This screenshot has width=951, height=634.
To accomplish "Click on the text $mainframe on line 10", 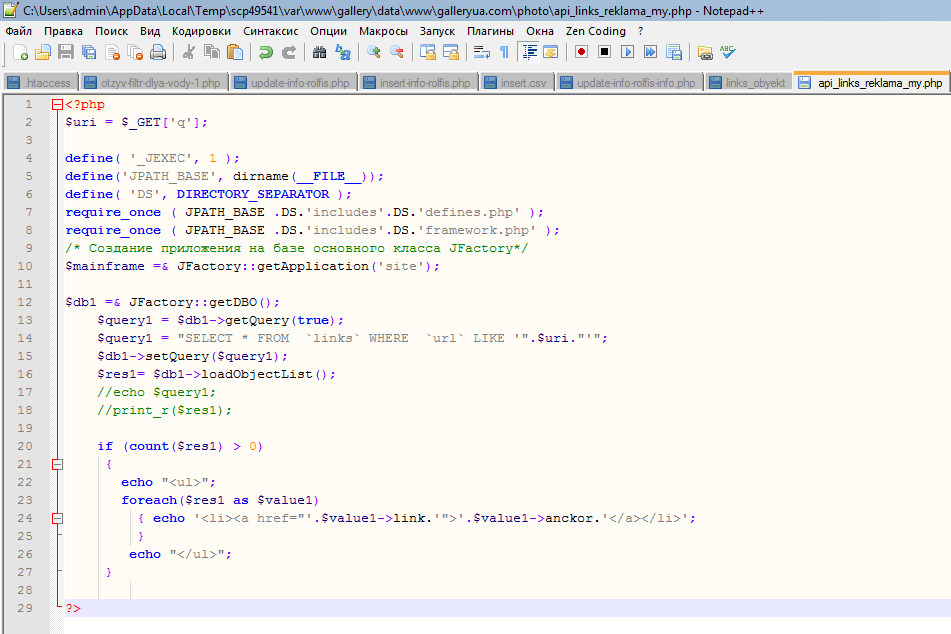I will pos(105,266).
